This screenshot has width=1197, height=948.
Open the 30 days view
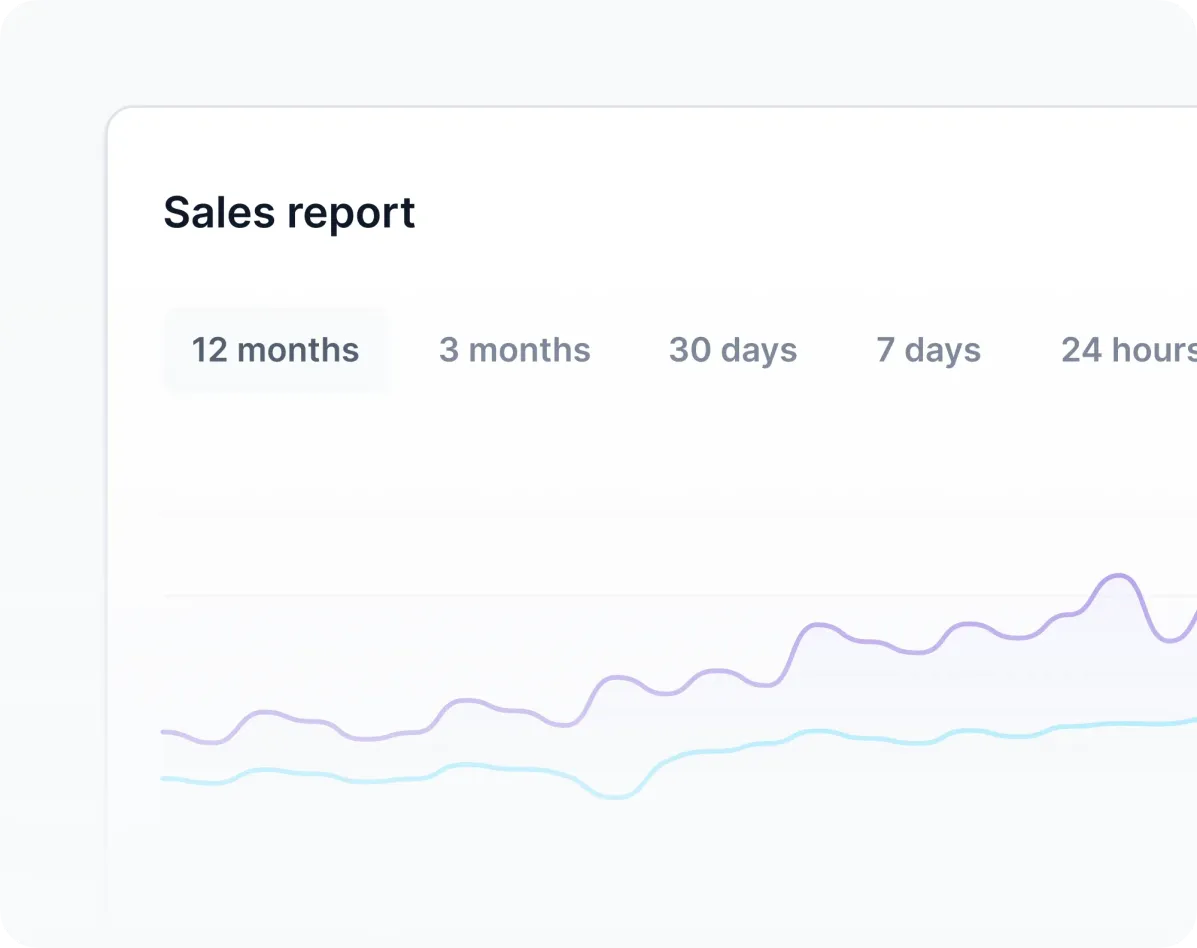coord(732,350)
